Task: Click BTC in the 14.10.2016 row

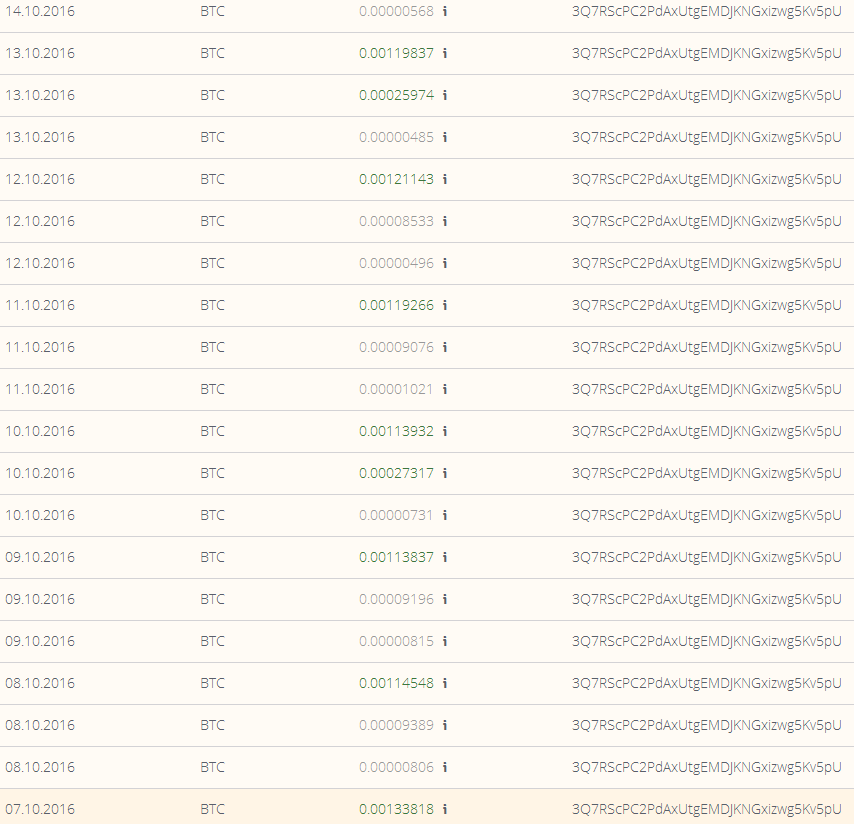Action: (x=212, y=11)
